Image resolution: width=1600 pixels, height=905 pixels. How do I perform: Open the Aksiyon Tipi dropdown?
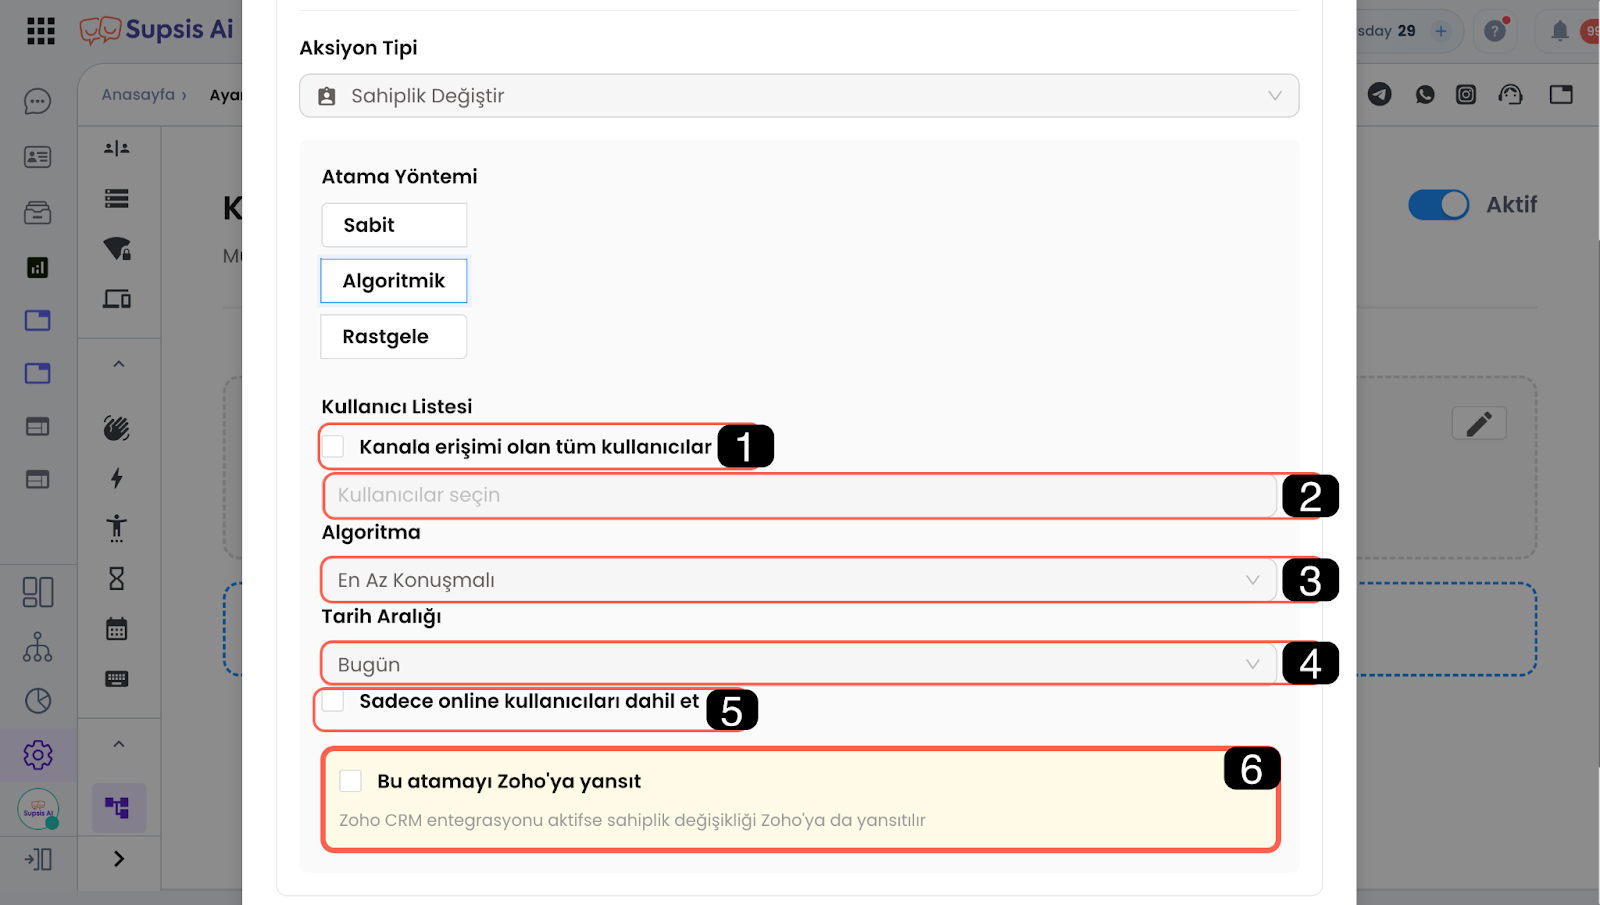pyautogui.click(x=798, y=96)
